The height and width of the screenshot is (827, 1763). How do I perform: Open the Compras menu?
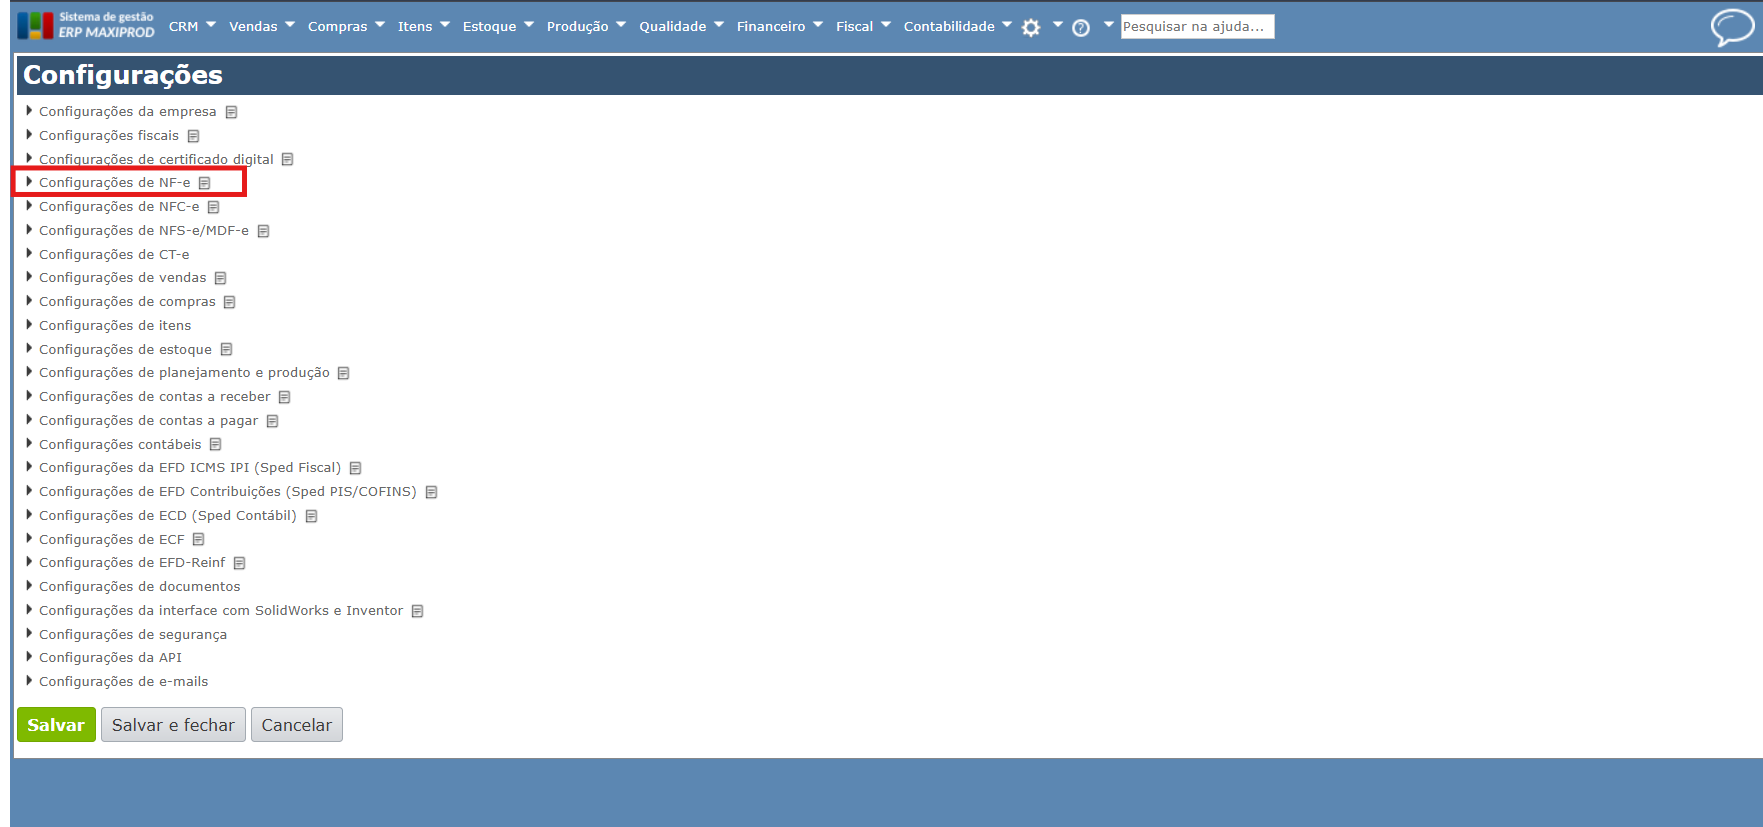point(346,27)
